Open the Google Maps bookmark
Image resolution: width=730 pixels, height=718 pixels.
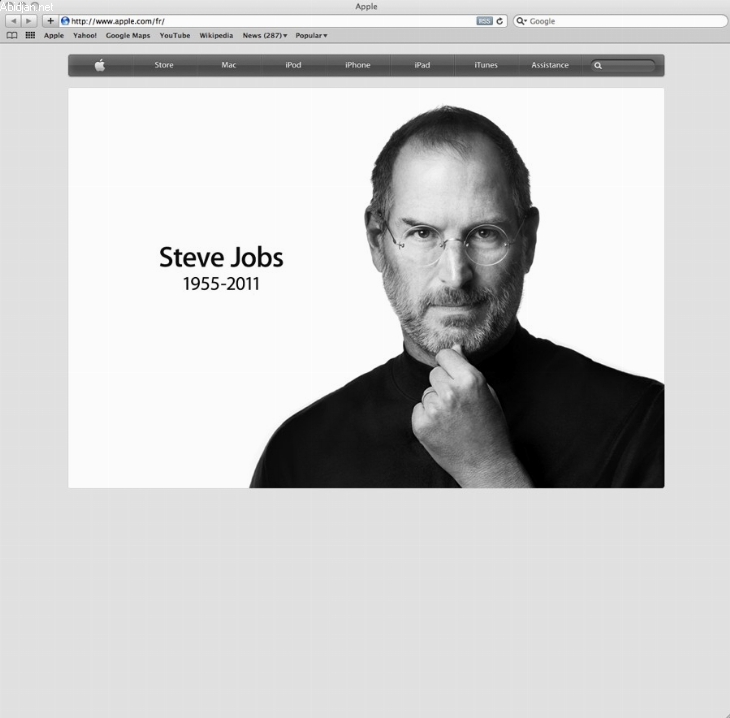pyautogui.click(x=128, y=35)
